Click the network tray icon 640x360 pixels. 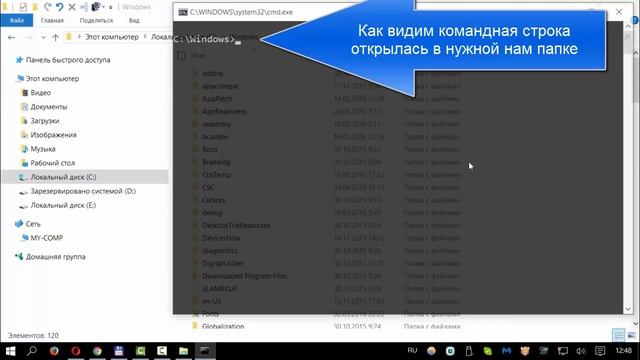[x=562, y=351]
